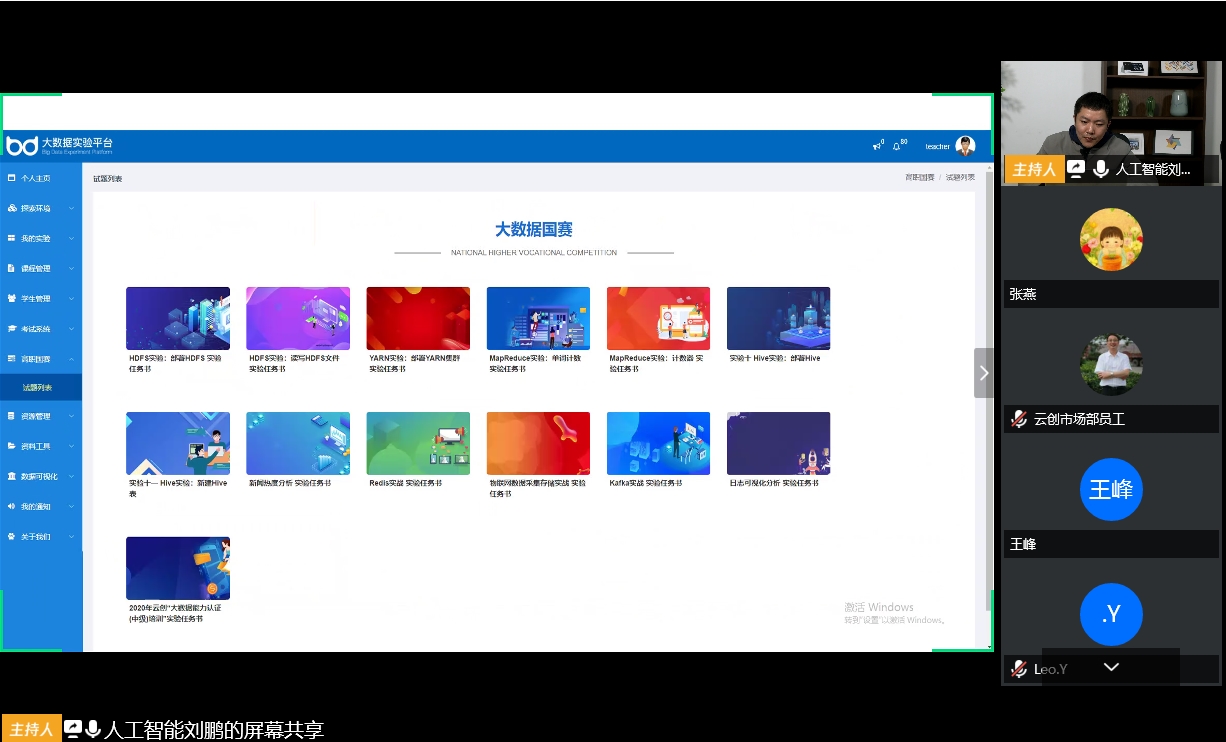Click the megaphone announcements icon in header
The image size is (1226, 742).
(x=877, y=146)
